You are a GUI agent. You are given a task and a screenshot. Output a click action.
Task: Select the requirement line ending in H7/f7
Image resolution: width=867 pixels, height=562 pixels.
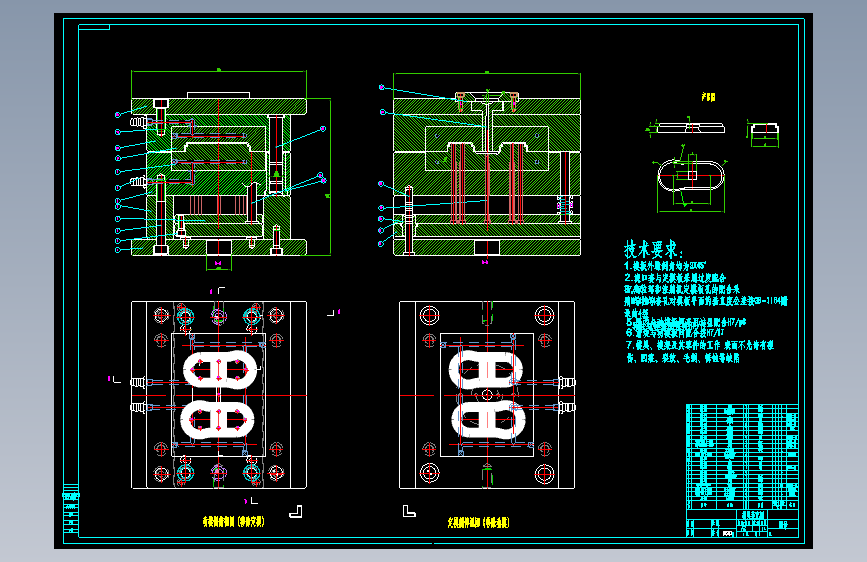[675, 332]
